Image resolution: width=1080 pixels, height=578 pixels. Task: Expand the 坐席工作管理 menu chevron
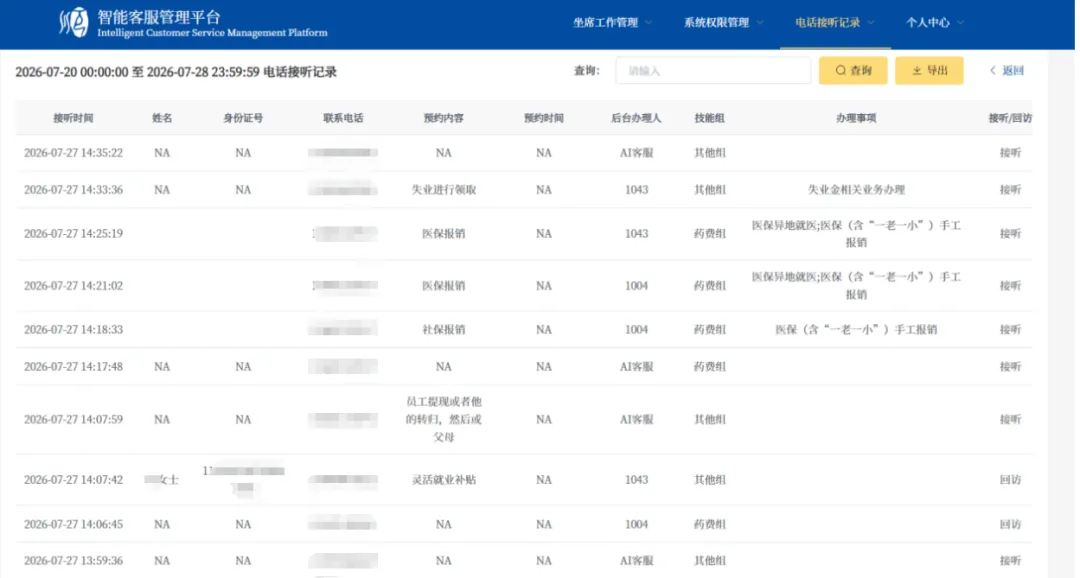pyautogui.click(x=649, y=23)
